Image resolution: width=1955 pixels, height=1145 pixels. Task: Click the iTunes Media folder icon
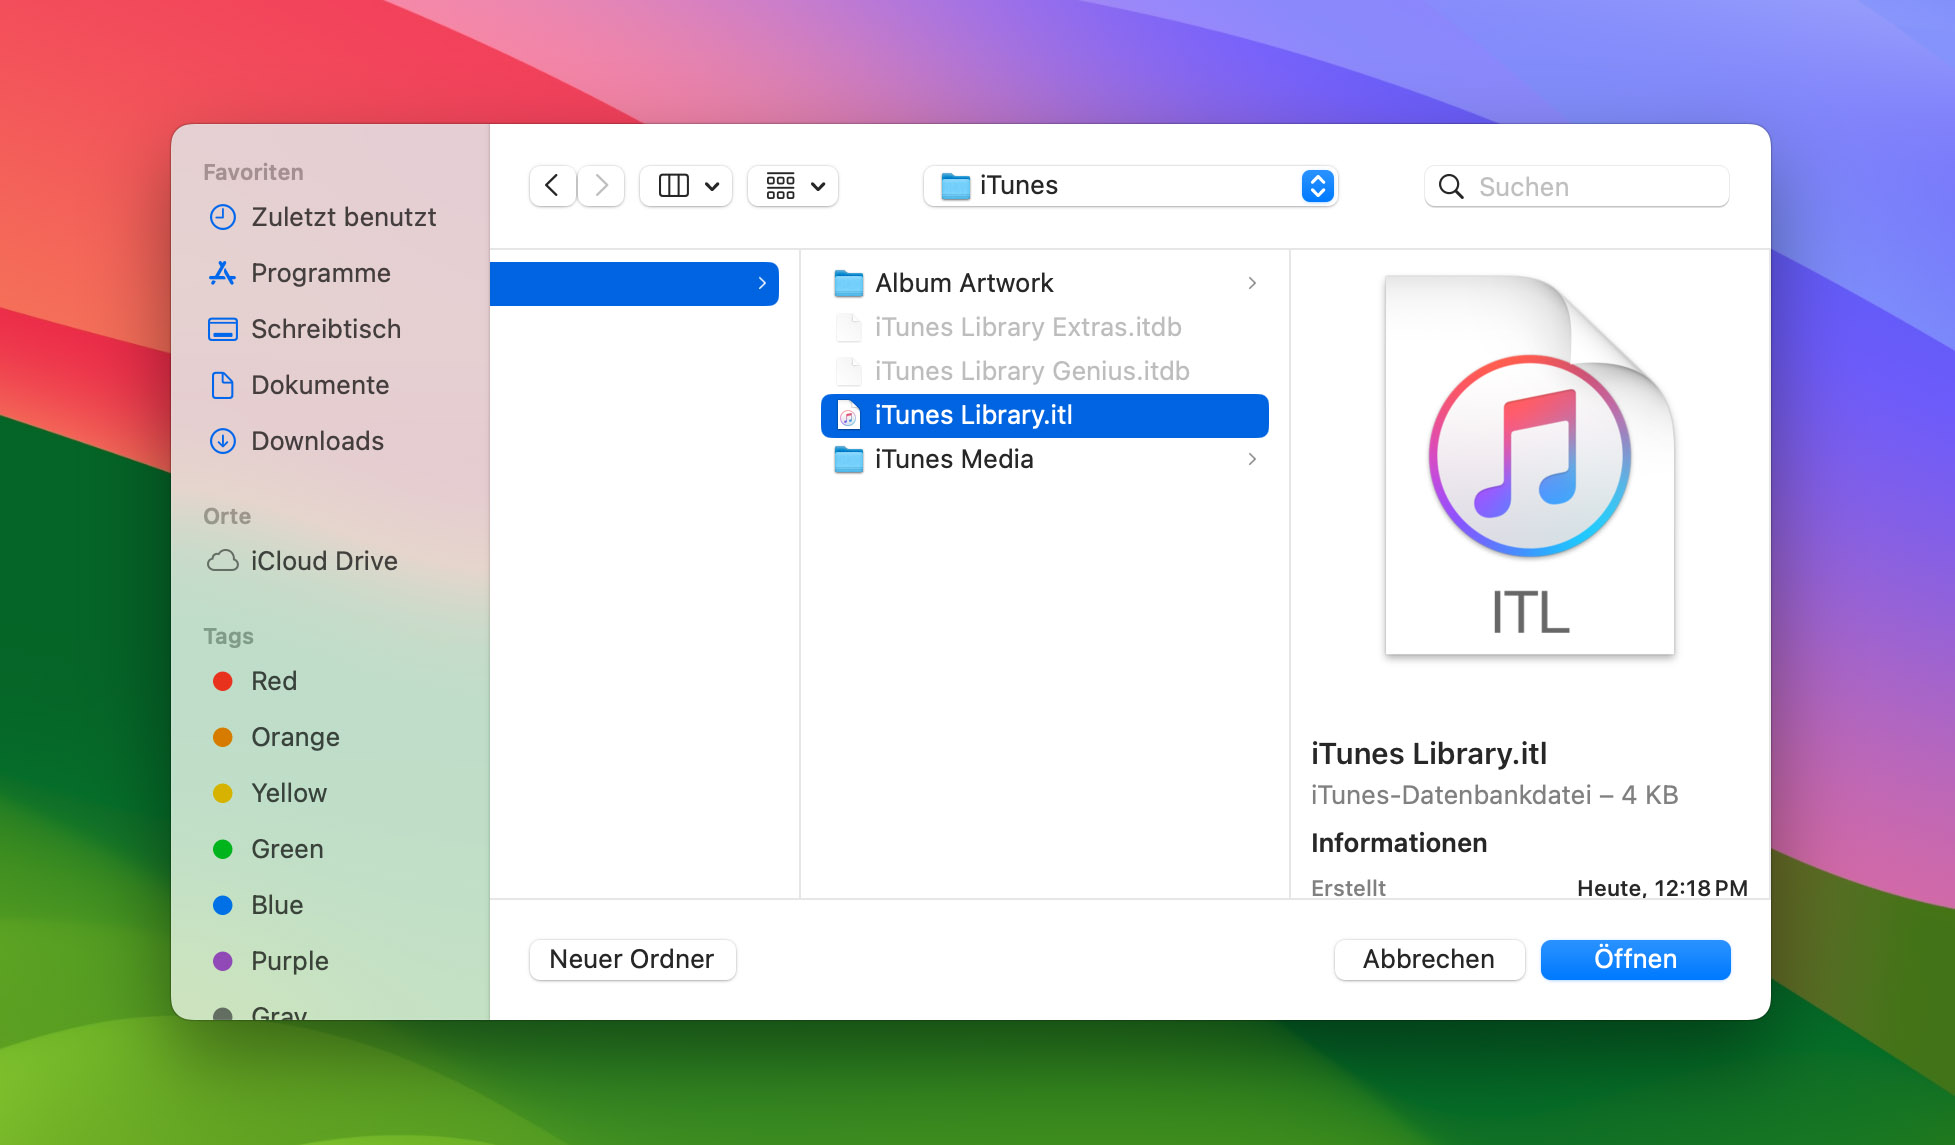point(849,459)
